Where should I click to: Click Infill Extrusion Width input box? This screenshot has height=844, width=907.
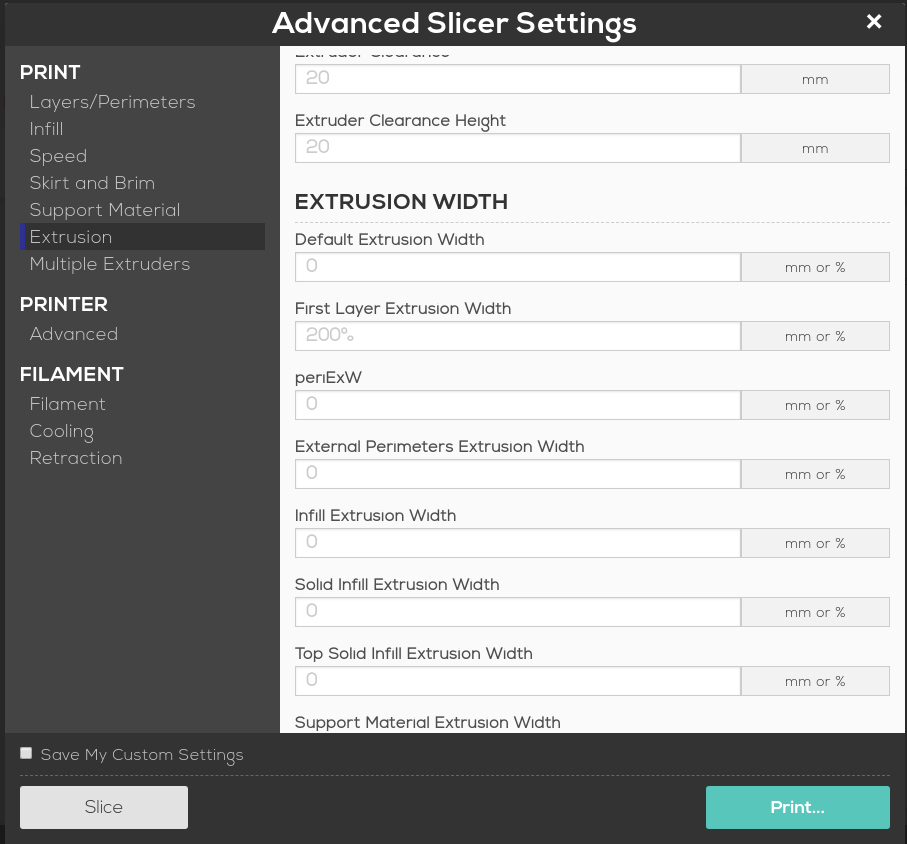[517, 543]
